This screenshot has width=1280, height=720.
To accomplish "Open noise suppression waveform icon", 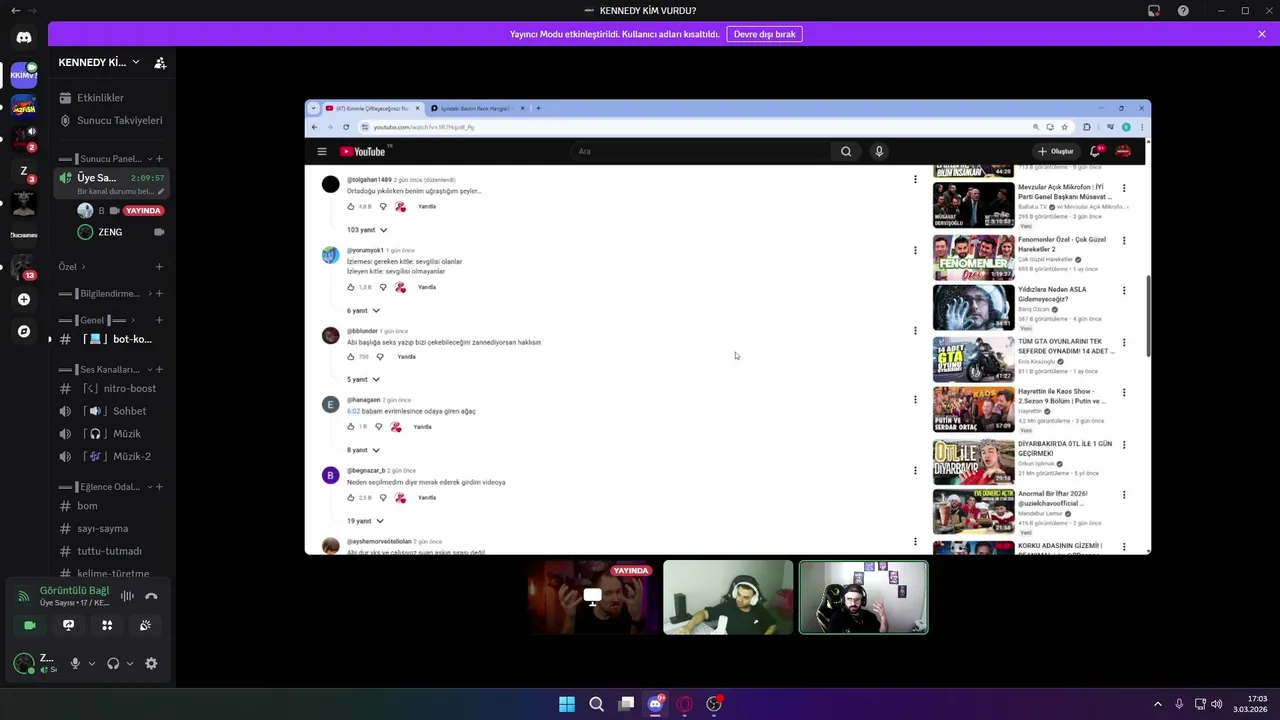I will (x=127, y=596).
